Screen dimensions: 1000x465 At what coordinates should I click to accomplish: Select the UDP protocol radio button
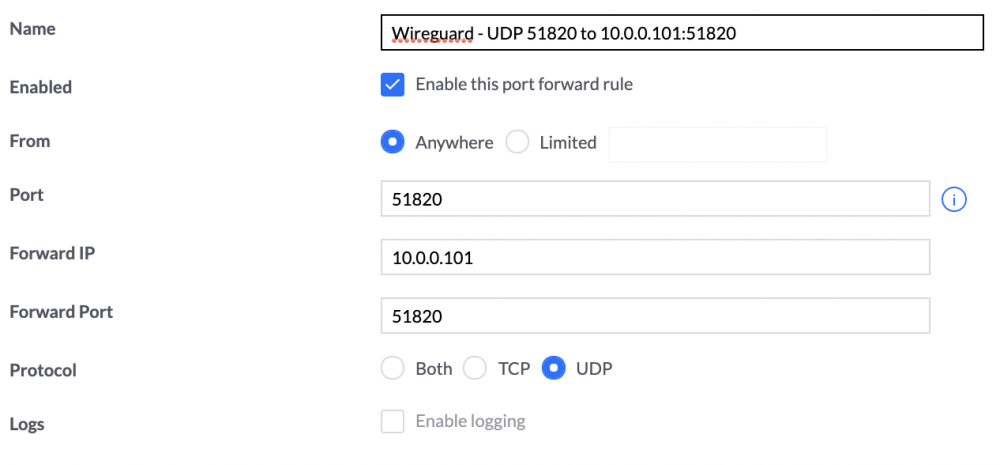click(553, 368)
